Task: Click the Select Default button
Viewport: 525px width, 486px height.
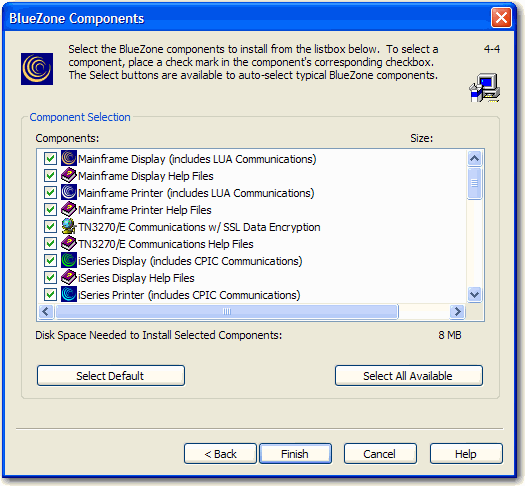Action: click(111, 376)
